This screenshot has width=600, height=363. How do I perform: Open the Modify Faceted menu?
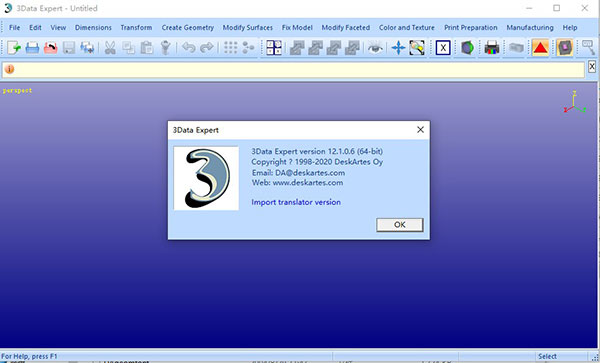[346, 28]
